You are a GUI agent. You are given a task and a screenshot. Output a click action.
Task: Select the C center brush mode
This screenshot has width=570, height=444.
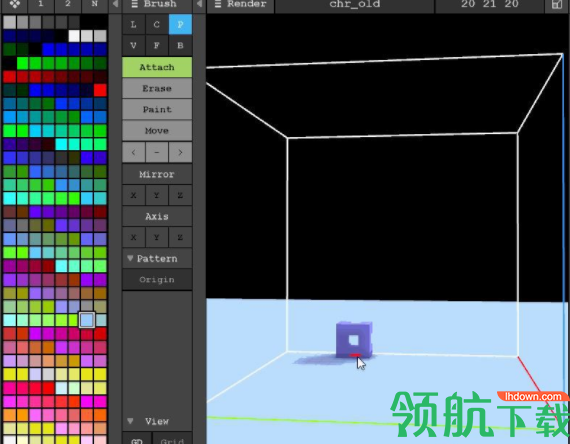[157, 25]
